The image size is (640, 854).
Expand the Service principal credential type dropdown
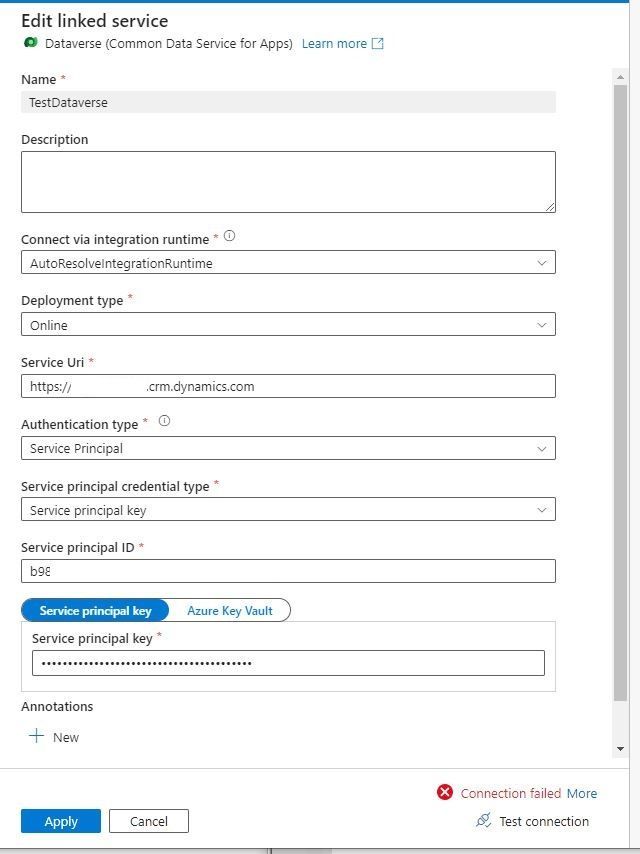pyautogui.click(x=541, y=509)
